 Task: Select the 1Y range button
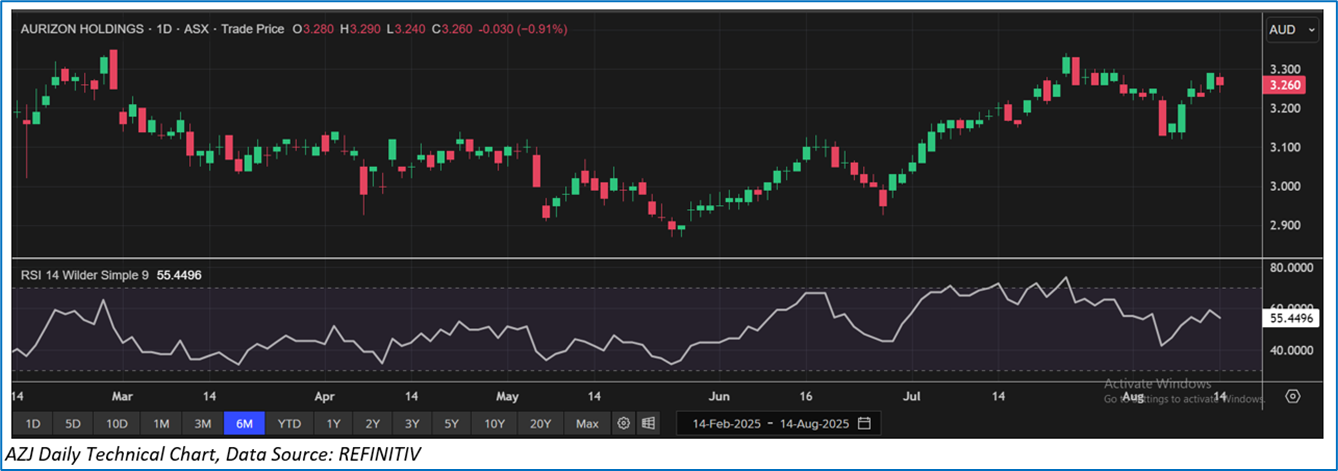(333, 423)
